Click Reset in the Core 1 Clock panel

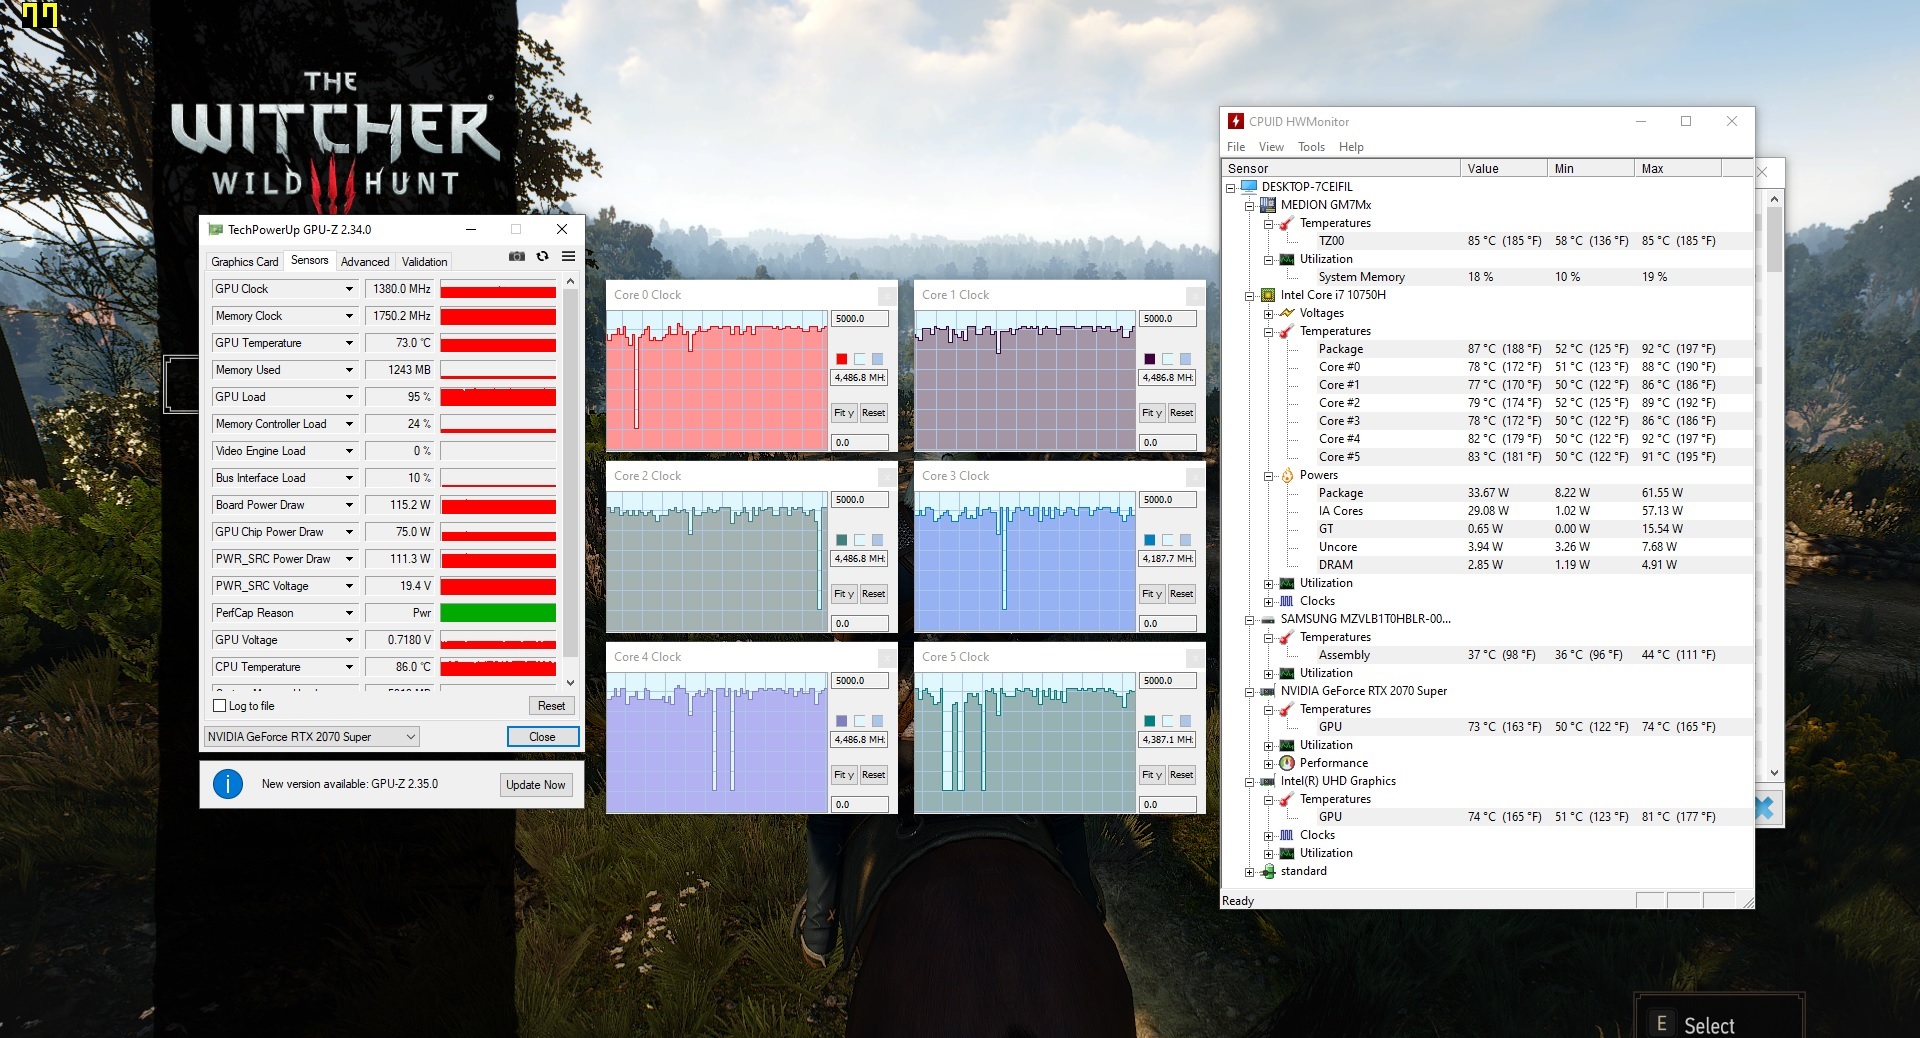tap(1181, 413)
